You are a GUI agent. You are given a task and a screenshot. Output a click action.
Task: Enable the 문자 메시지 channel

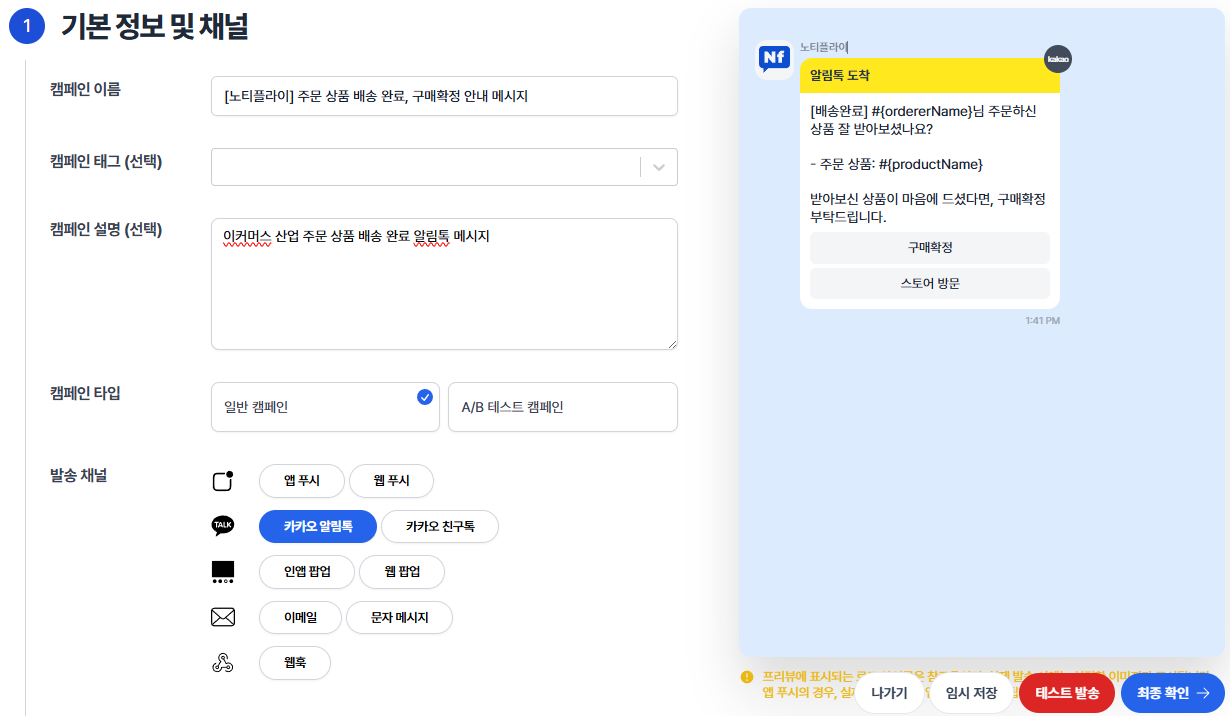pos(399,617)
